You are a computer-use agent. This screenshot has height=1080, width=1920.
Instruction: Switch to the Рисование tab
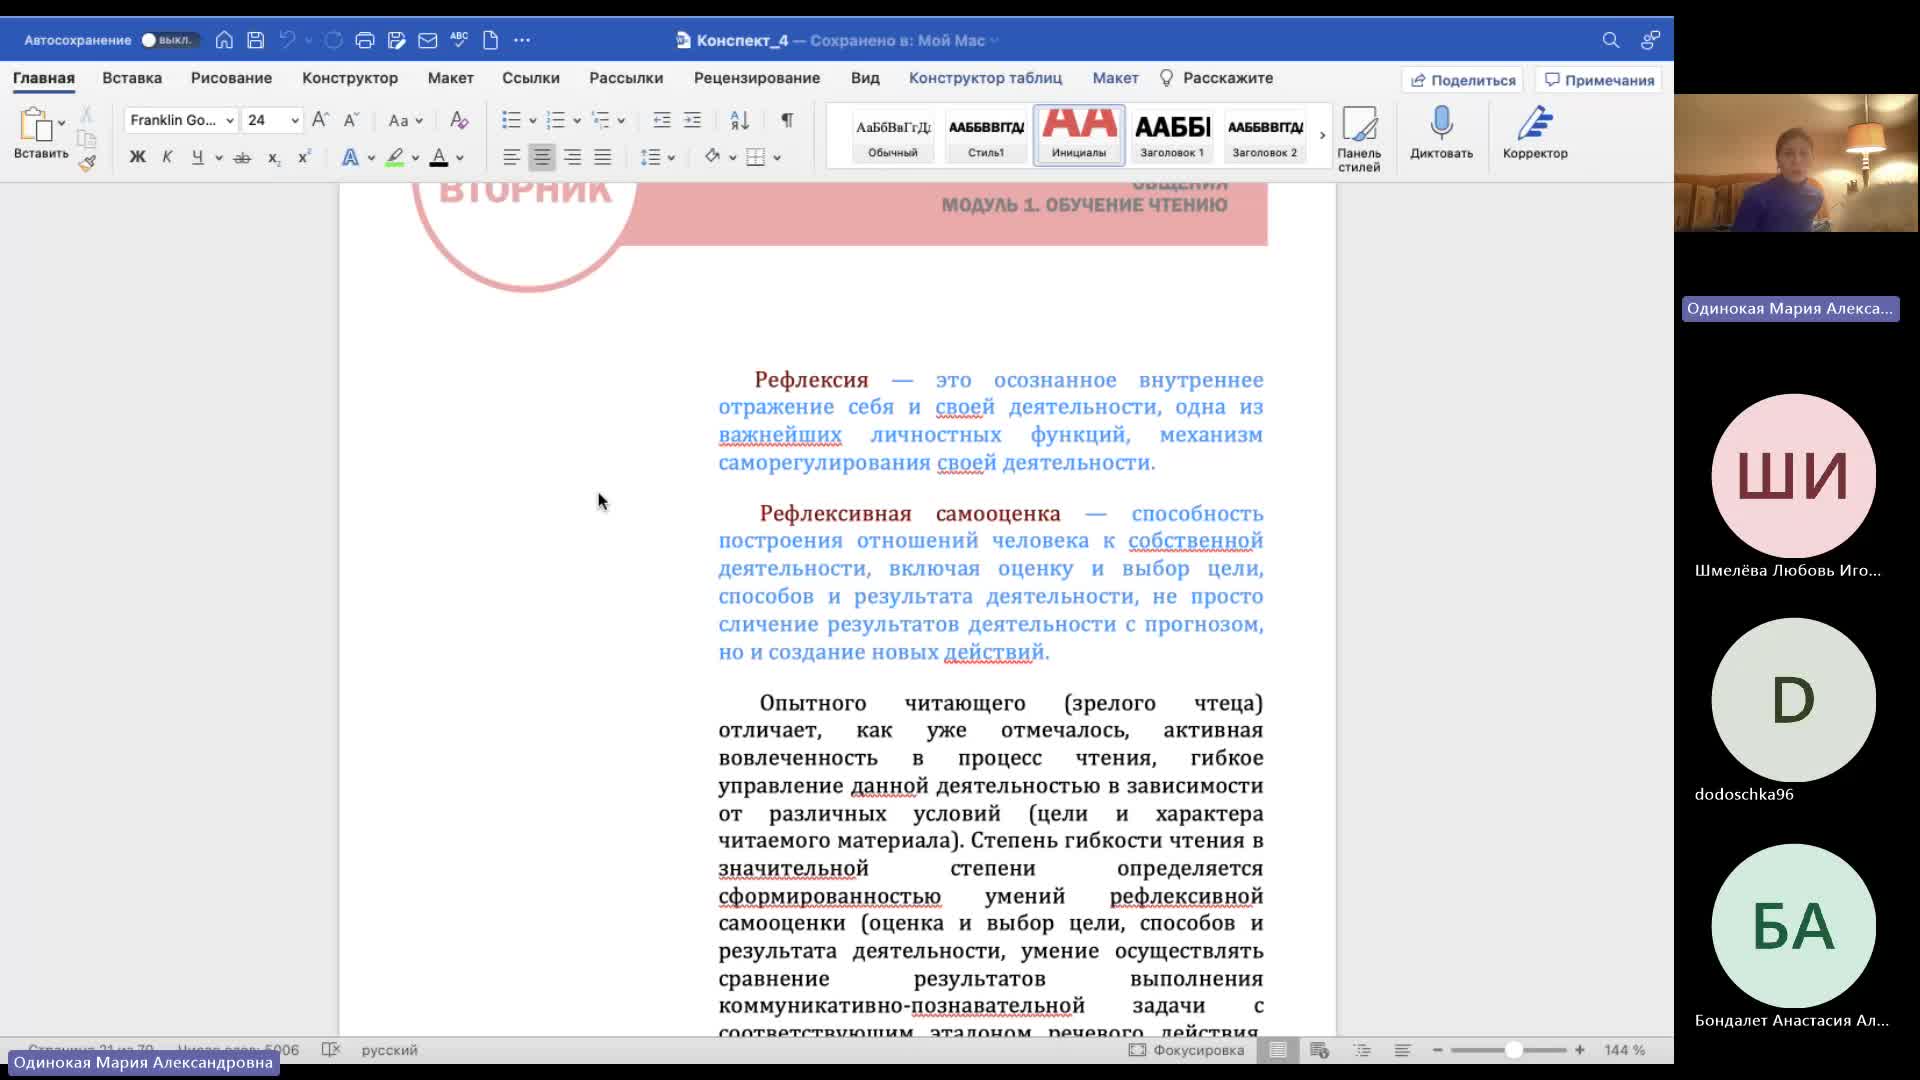point(231,78)
